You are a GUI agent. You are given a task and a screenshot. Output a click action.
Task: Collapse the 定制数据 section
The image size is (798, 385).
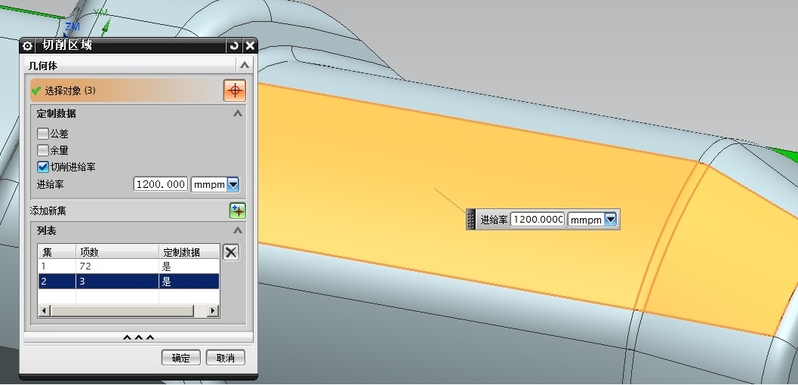point(238,114)
